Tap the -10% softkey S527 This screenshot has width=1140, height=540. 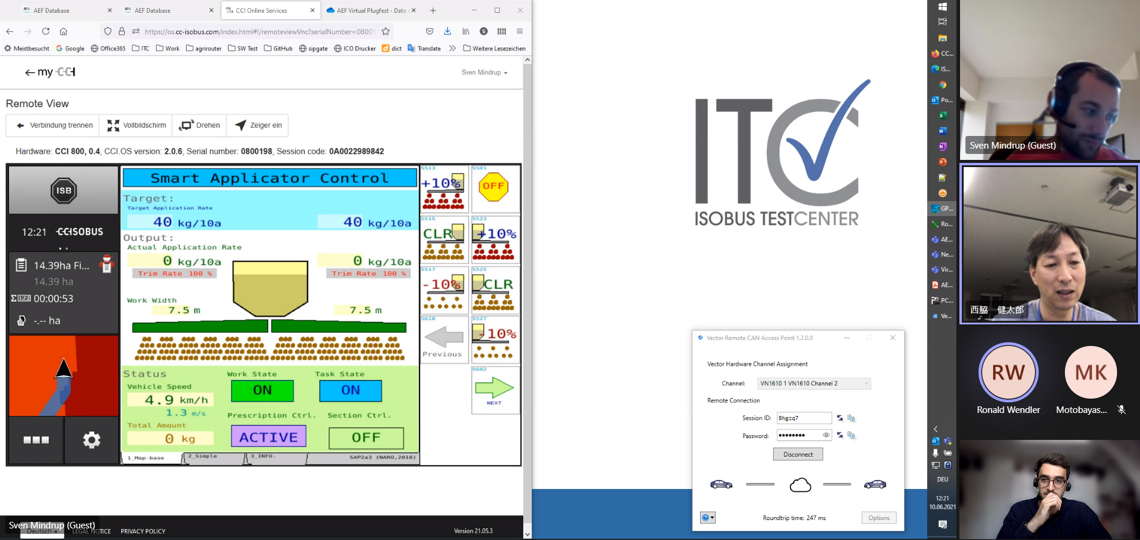[x=495, y=339]
